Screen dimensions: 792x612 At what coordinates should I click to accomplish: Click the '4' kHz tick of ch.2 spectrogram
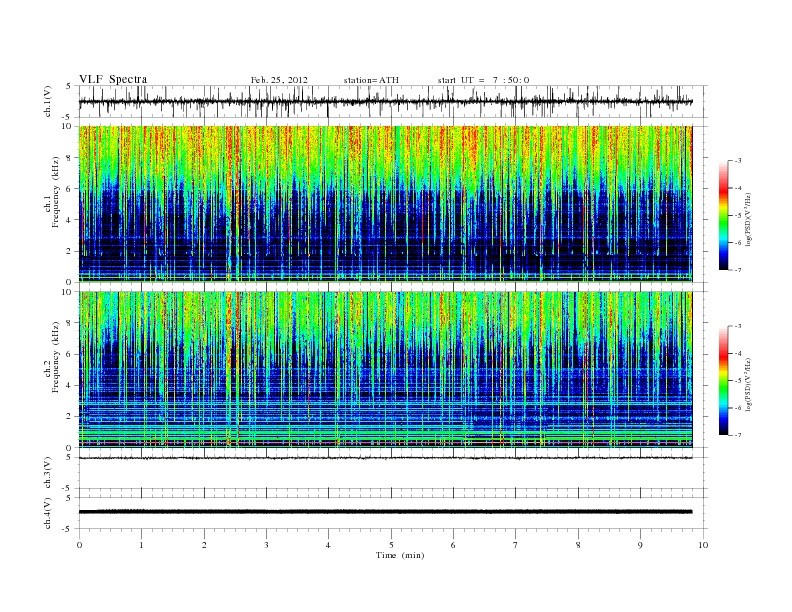(x=69, y=386)
